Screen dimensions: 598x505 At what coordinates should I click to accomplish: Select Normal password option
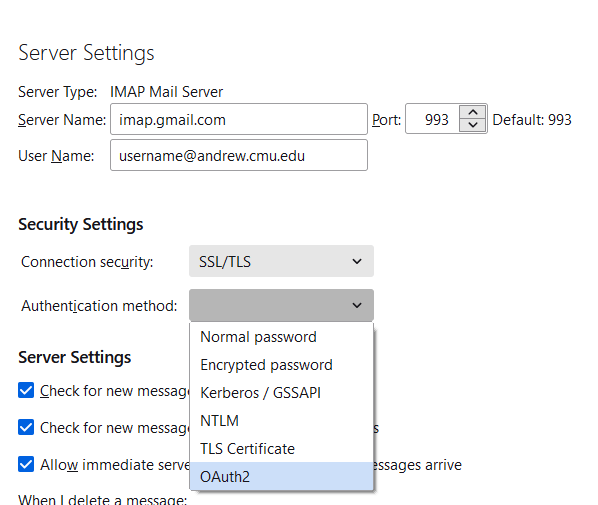281,337
